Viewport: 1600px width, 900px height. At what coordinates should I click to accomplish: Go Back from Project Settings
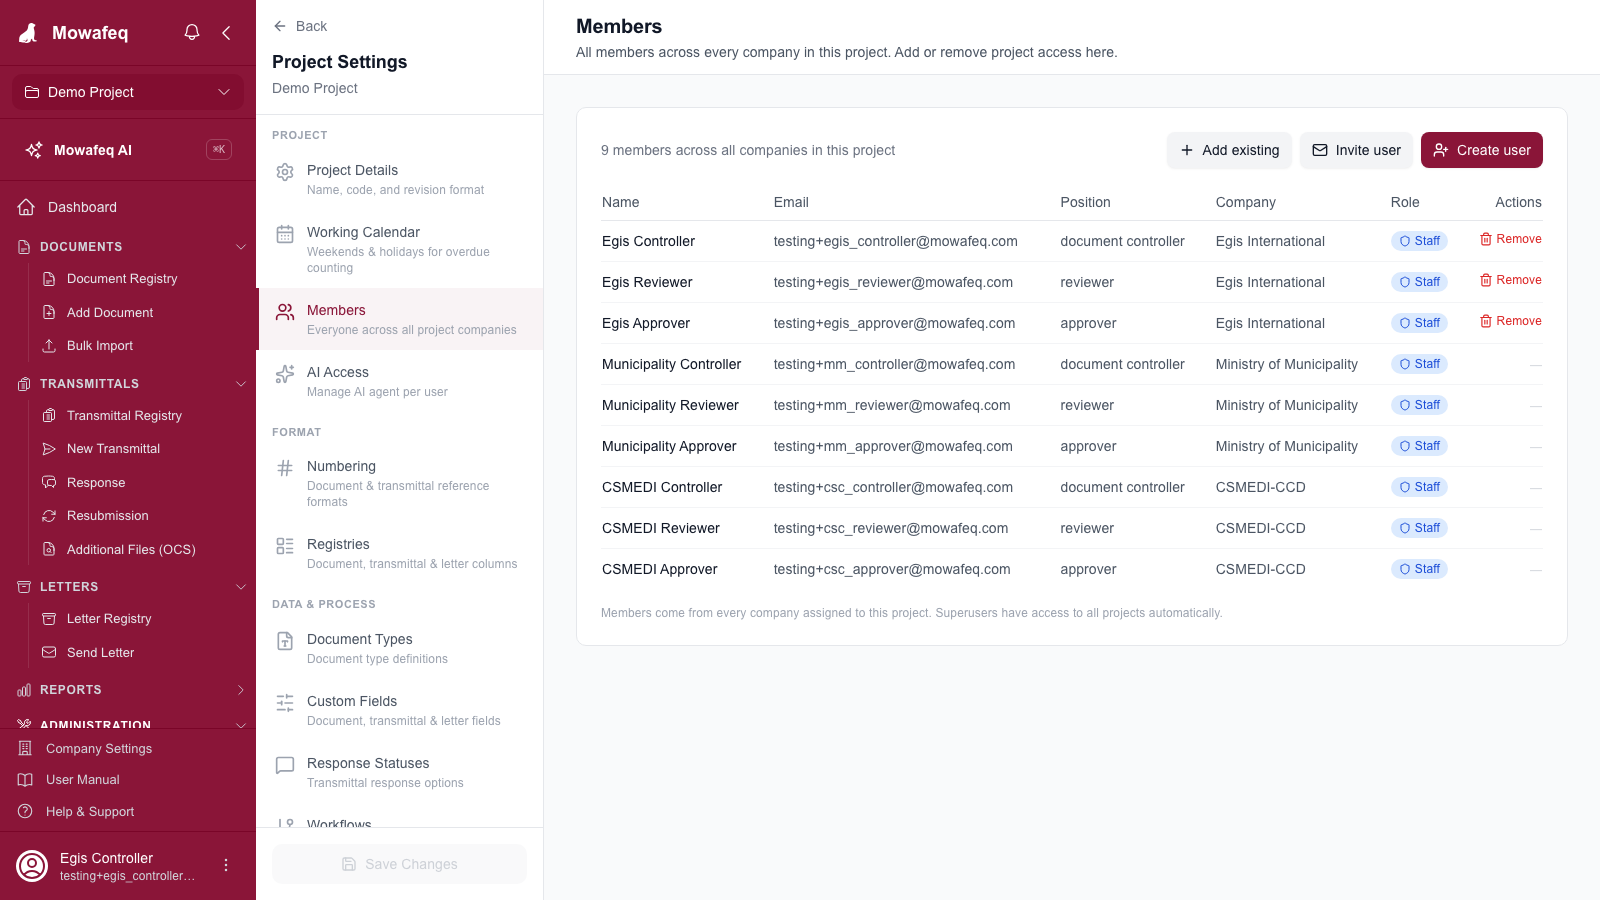pos(300,26)
